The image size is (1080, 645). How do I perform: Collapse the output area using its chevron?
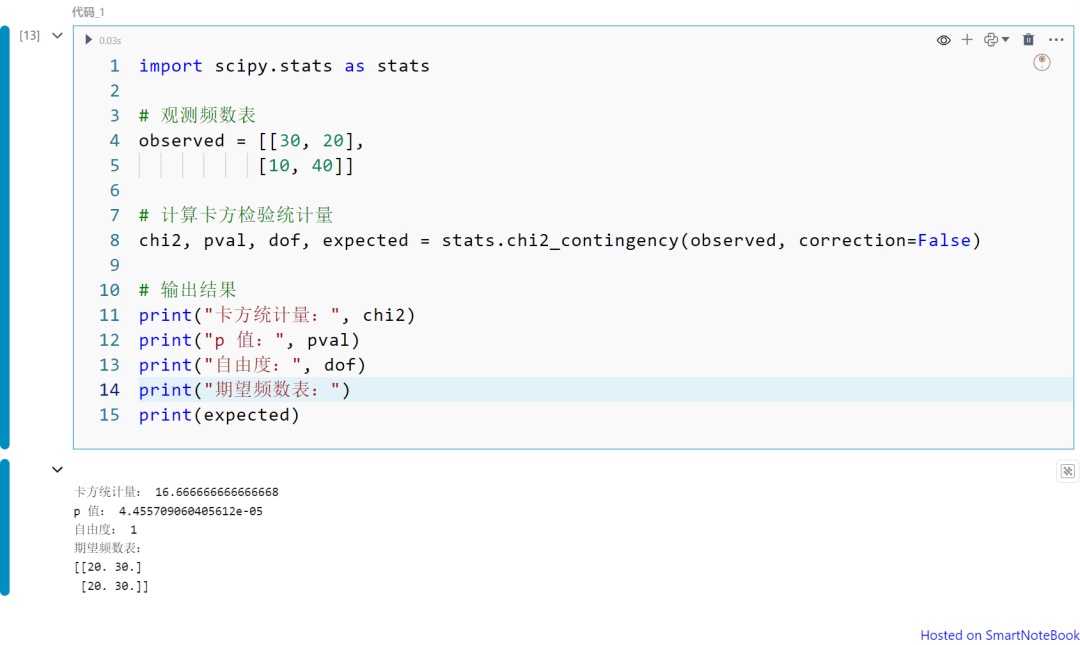coord(57,469)
